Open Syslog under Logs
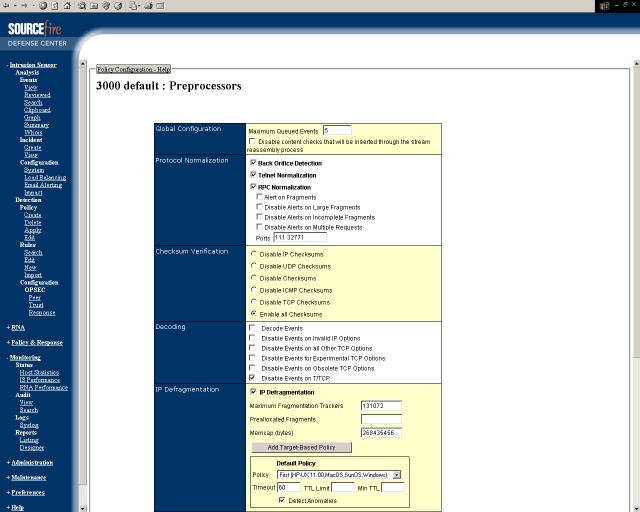The image size is (640, 512). coord(29,425)
